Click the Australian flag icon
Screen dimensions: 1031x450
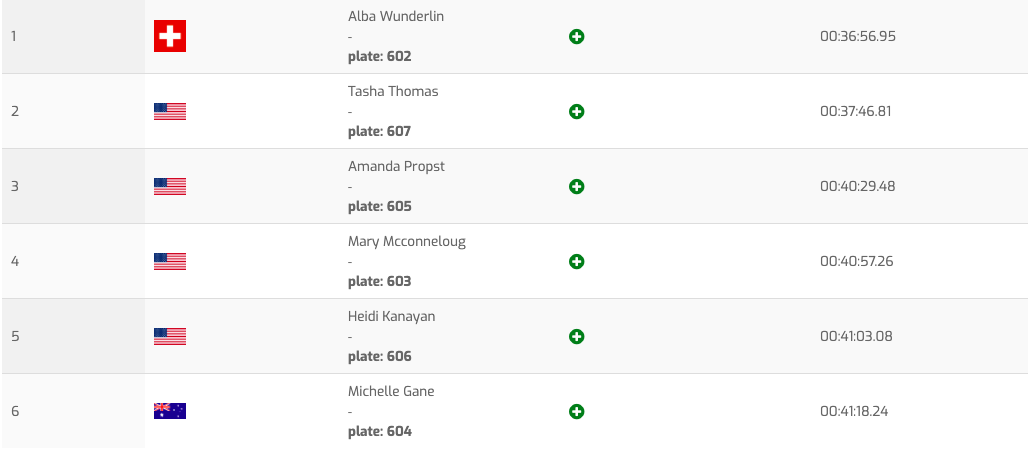coord(170,411)
